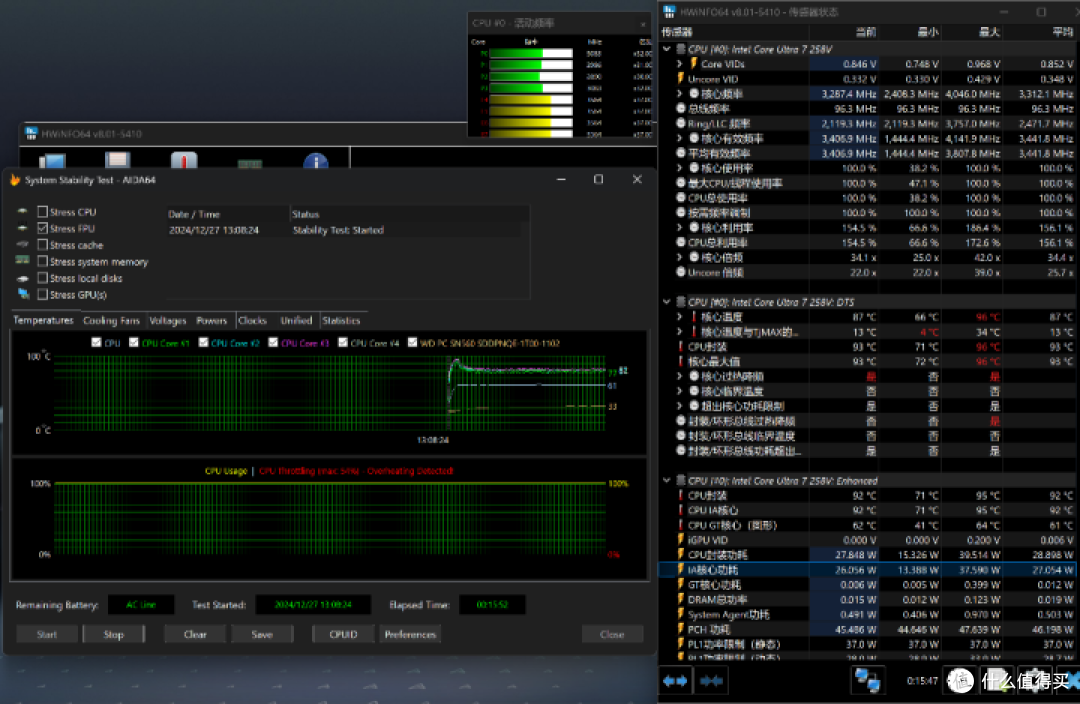1080x704 pixels.
Task: Click the 最大 column header in sensor window
Action: [972, 32]
